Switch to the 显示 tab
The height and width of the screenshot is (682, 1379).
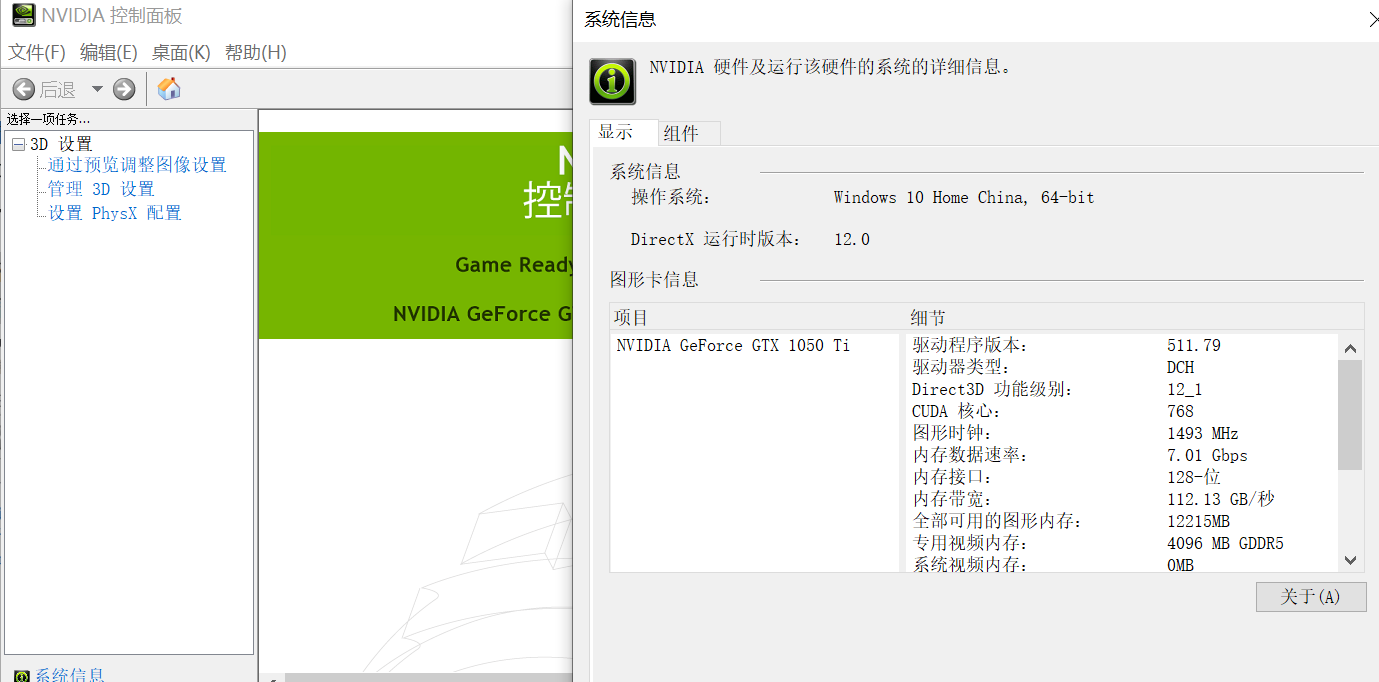point(624,132)
